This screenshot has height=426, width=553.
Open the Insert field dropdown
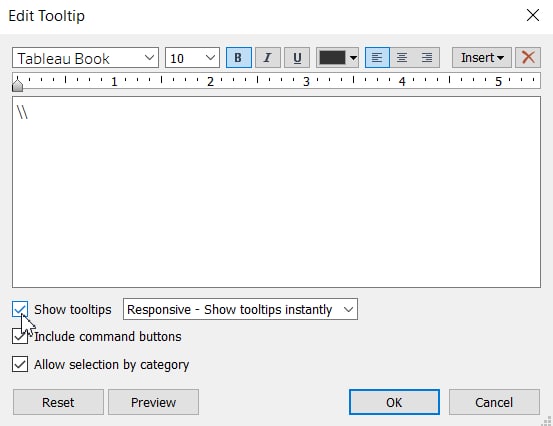482,57
